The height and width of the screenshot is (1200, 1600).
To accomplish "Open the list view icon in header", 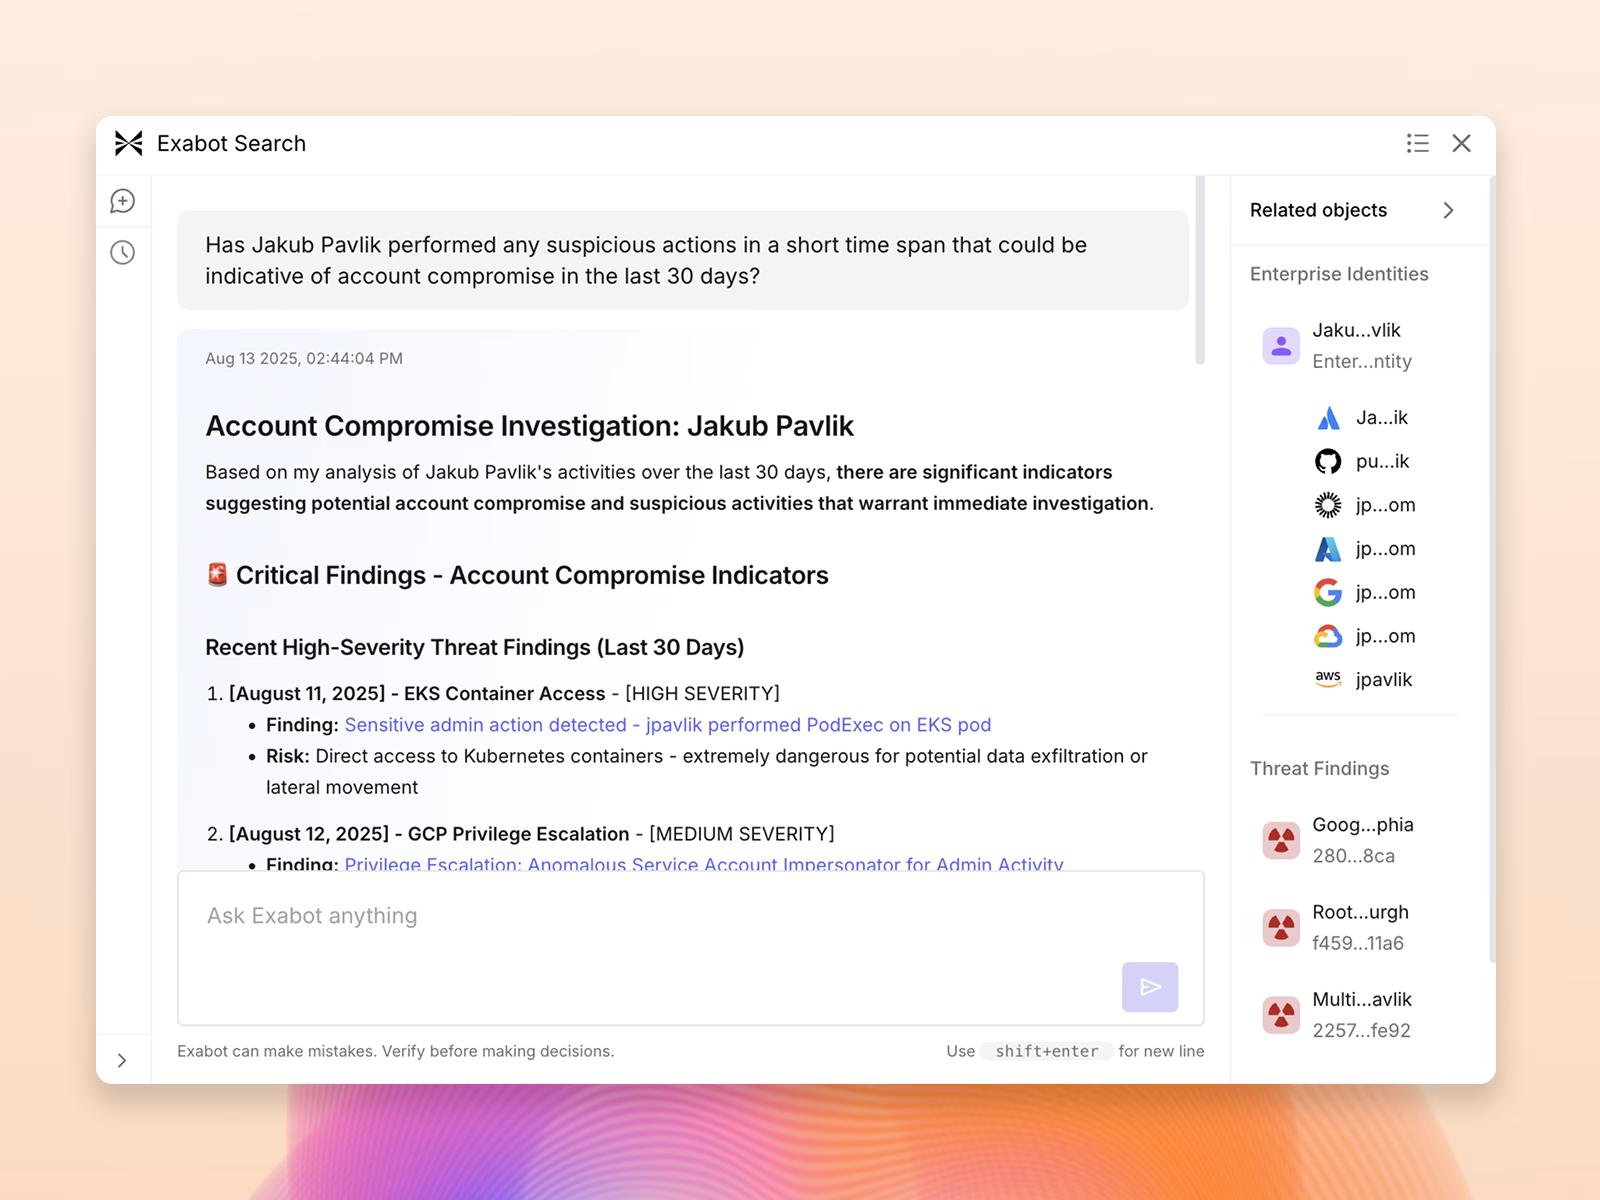I will pyautogui.click(x=1417, y=143).
